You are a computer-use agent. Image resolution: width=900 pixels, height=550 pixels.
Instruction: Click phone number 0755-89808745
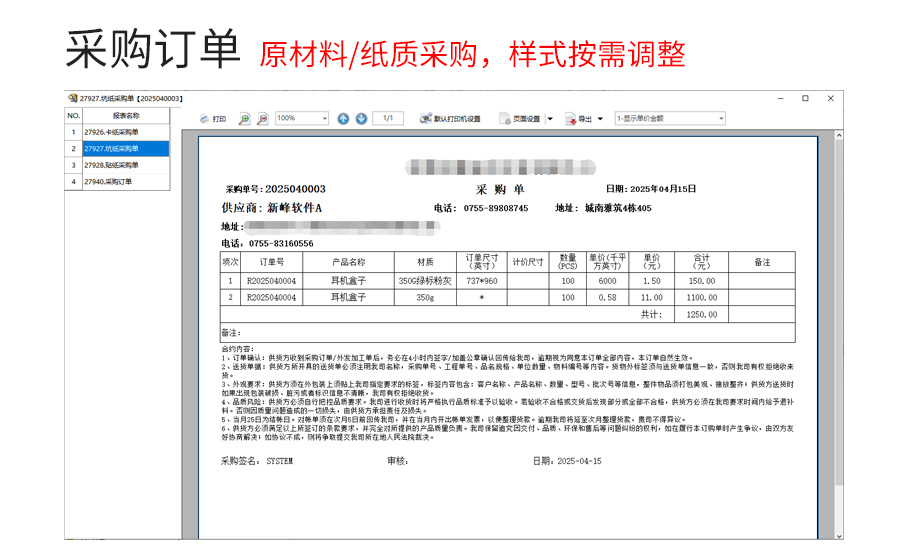(x=496, y=208)
